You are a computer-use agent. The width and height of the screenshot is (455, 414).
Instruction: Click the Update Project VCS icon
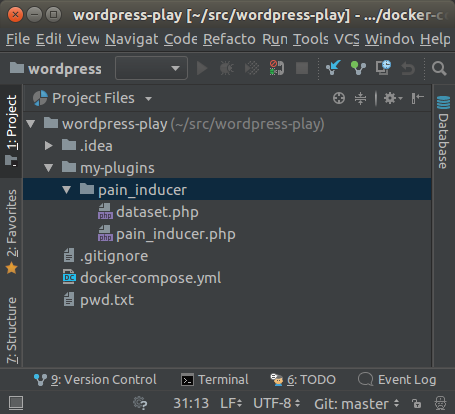coord(333,68)
